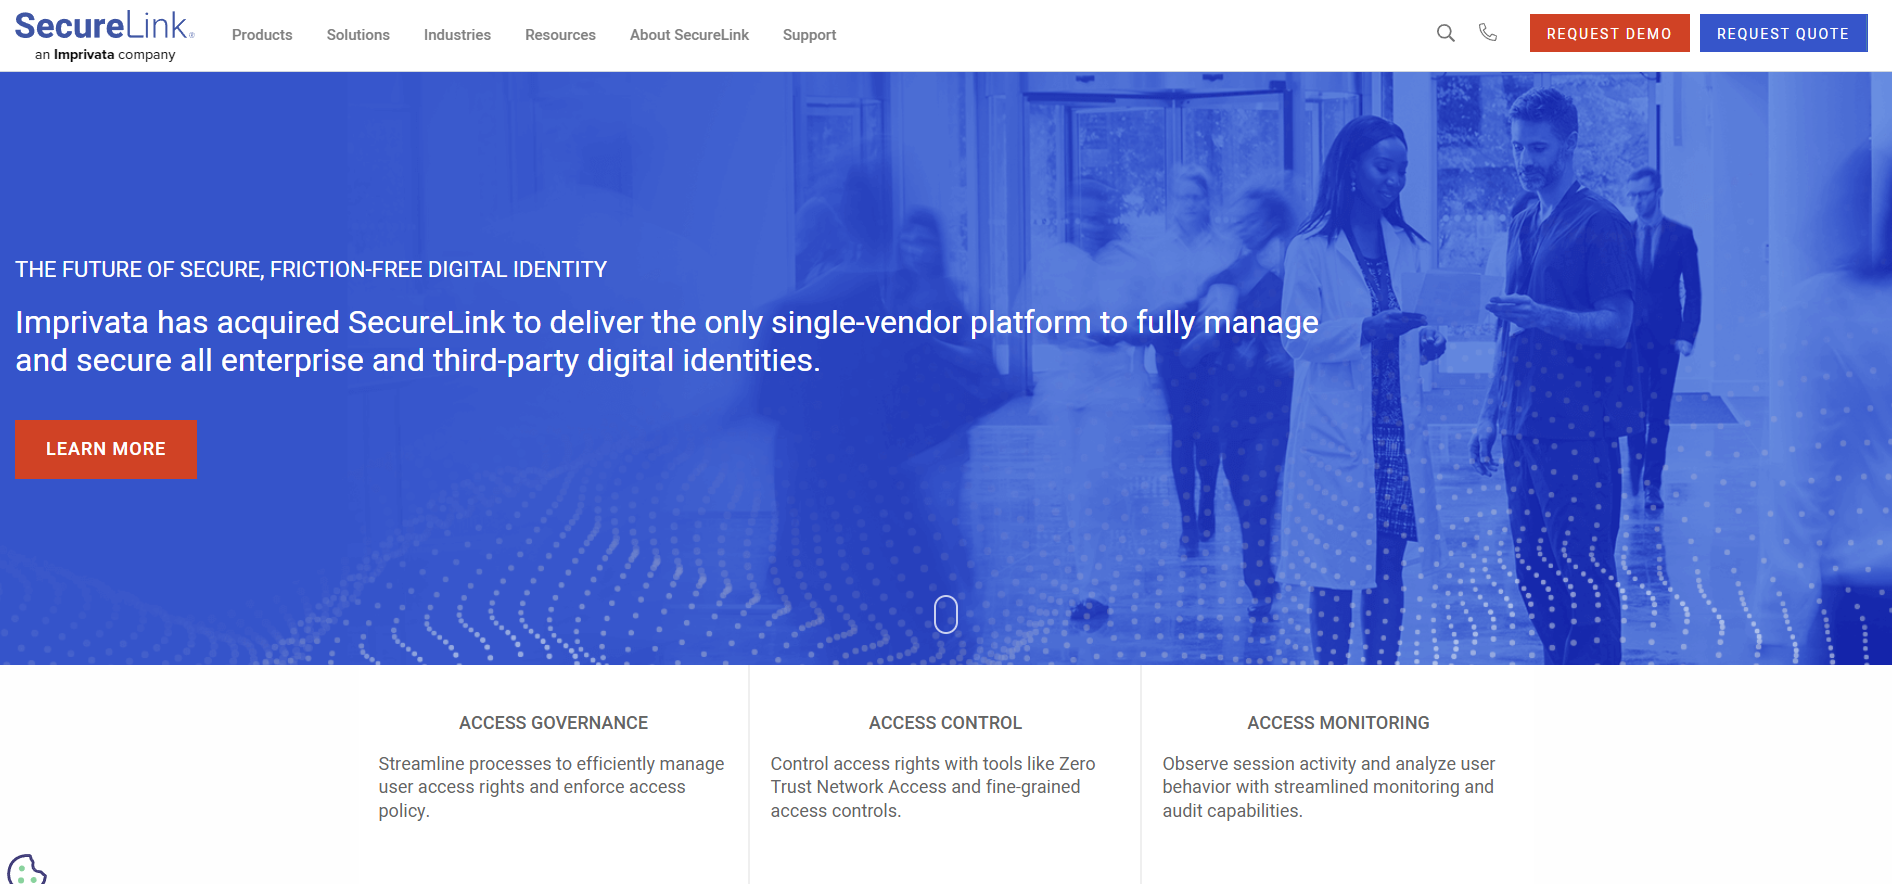Open the Solutions menu

point(358,35)
